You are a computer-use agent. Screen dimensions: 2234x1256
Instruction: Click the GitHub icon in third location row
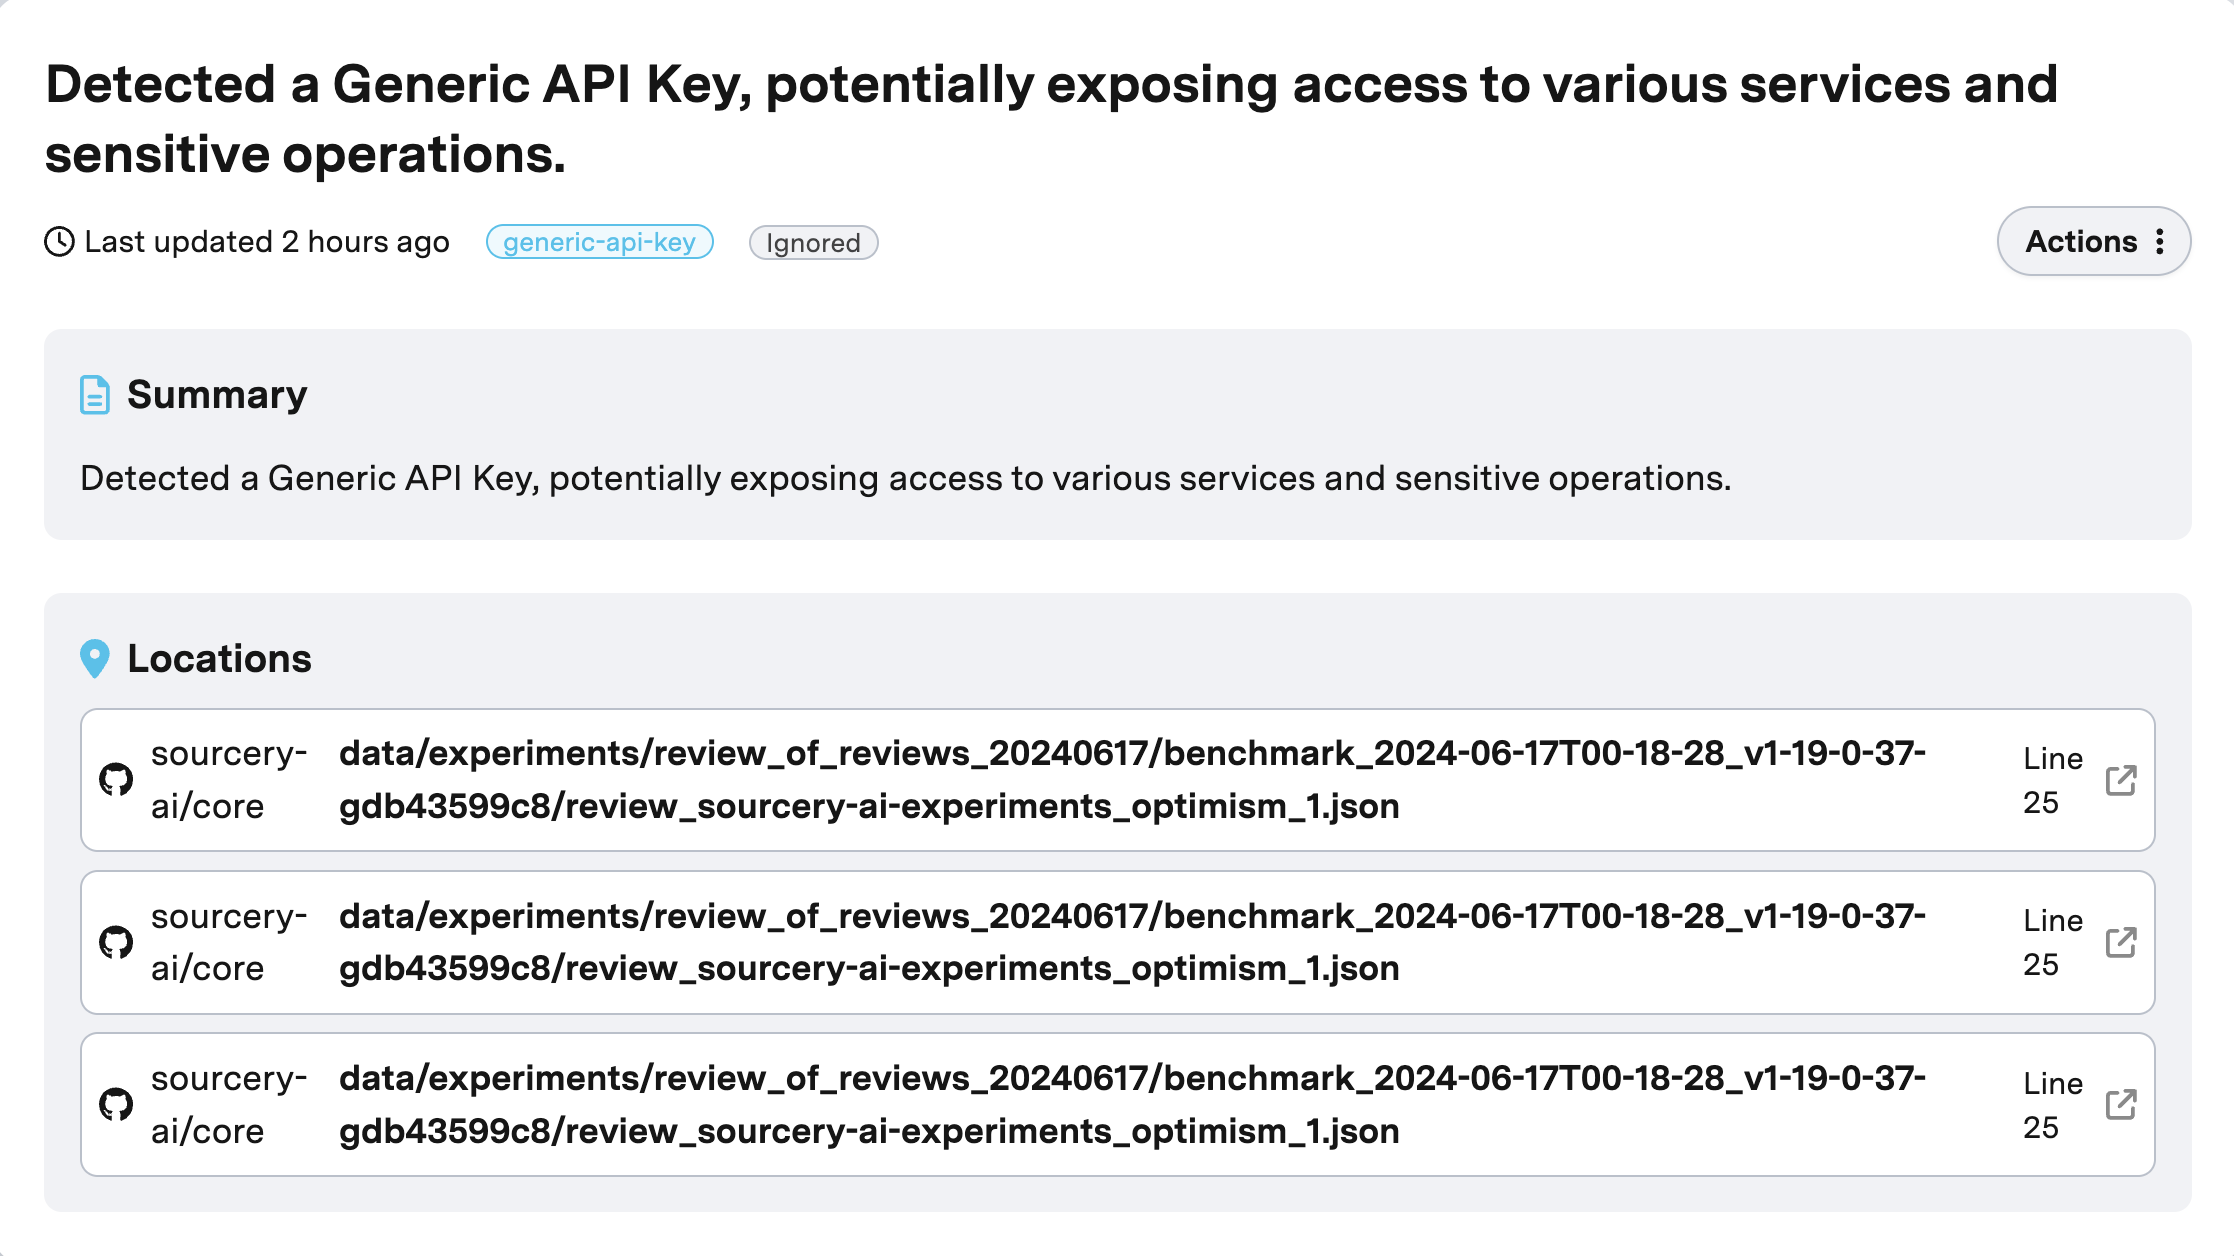click(x=116, y=1105)
